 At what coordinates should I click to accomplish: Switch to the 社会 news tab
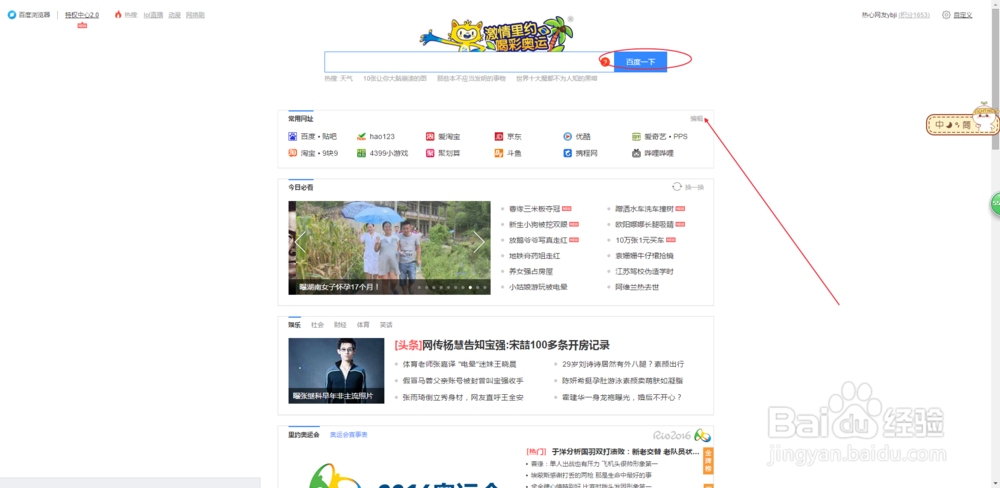(x=318, y=325)
